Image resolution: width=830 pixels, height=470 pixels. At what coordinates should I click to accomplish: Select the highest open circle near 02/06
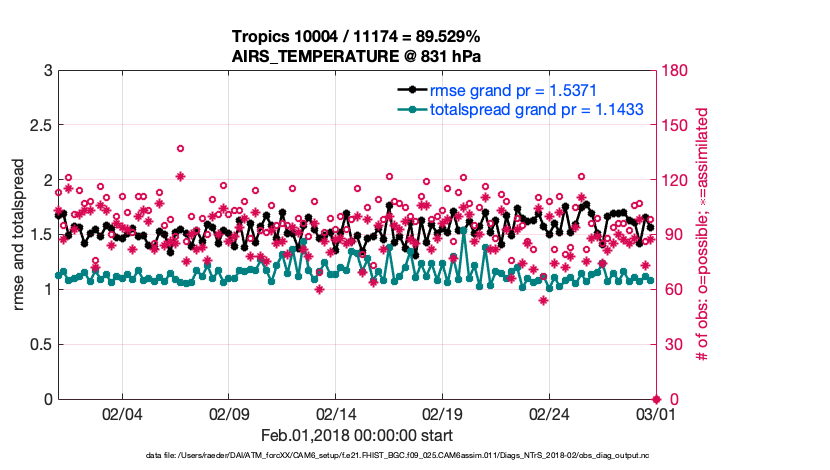[180, 149]
